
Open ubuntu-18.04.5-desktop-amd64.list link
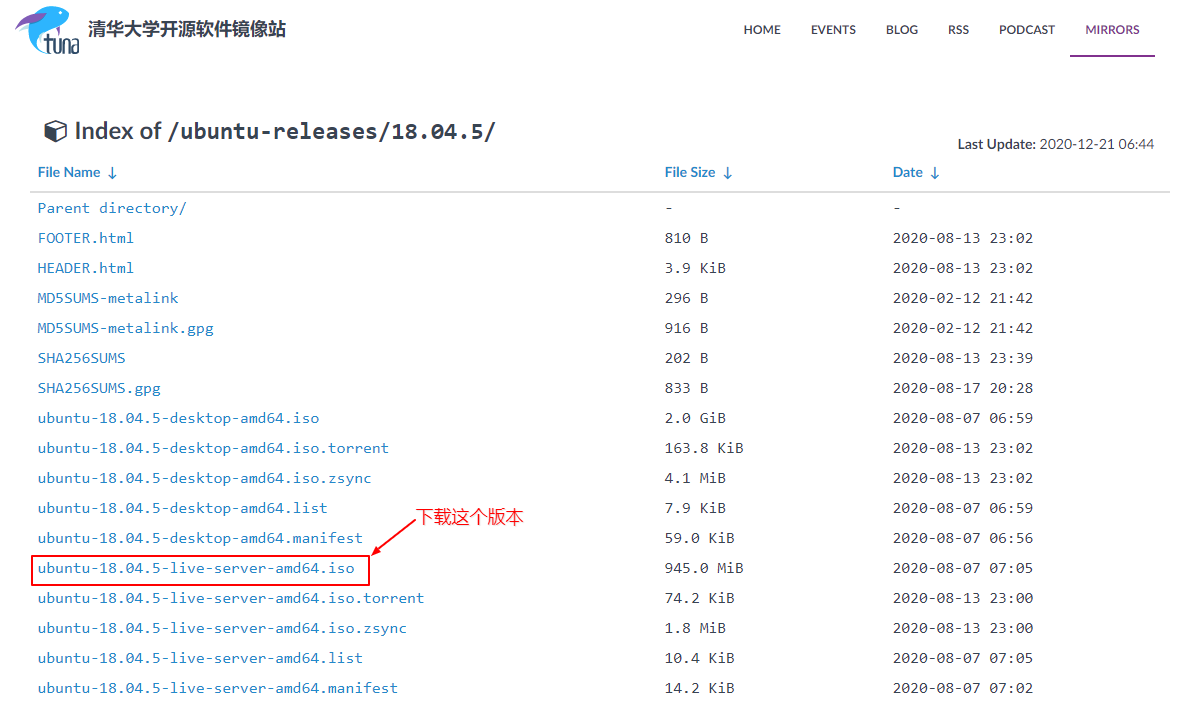pyautogui.click(x=183, y=508)
